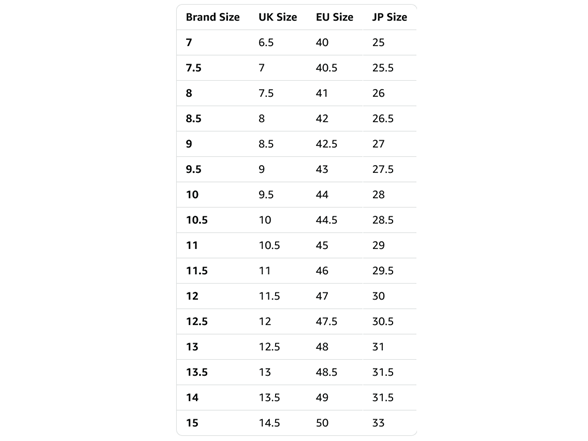Select brand size 12 row label
This screenshot has width=588, height=441.
[x=192, y=296]
